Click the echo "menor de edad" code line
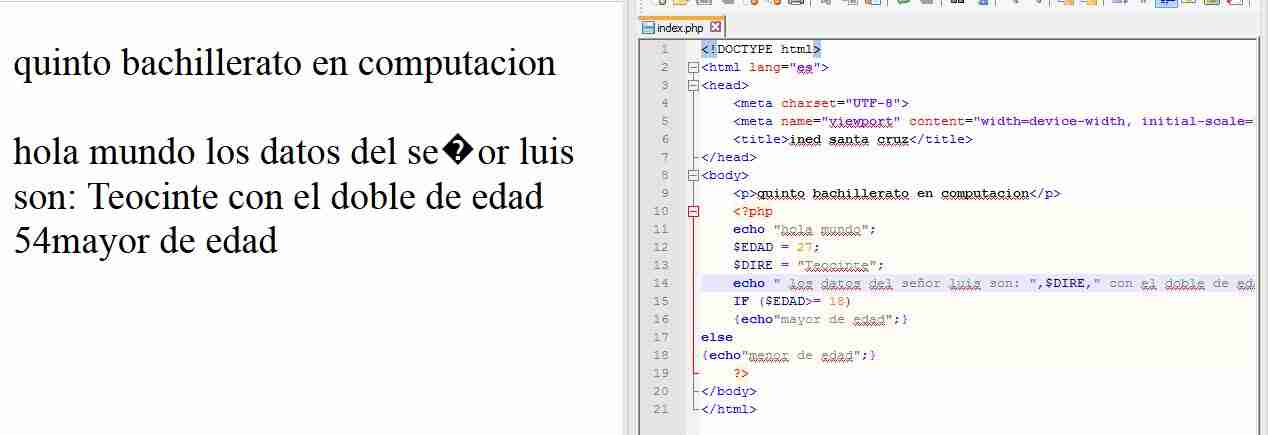Viewport: 1268px width, 435px height. [788, 355]
